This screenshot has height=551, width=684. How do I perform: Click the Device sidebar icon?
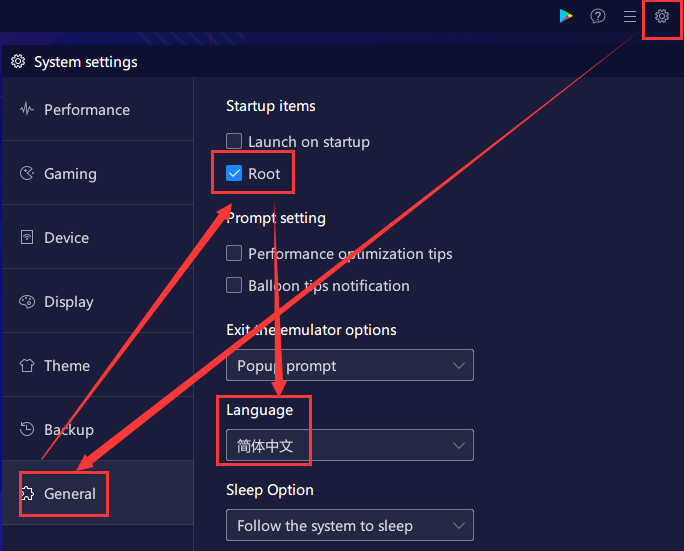point(27,237)
